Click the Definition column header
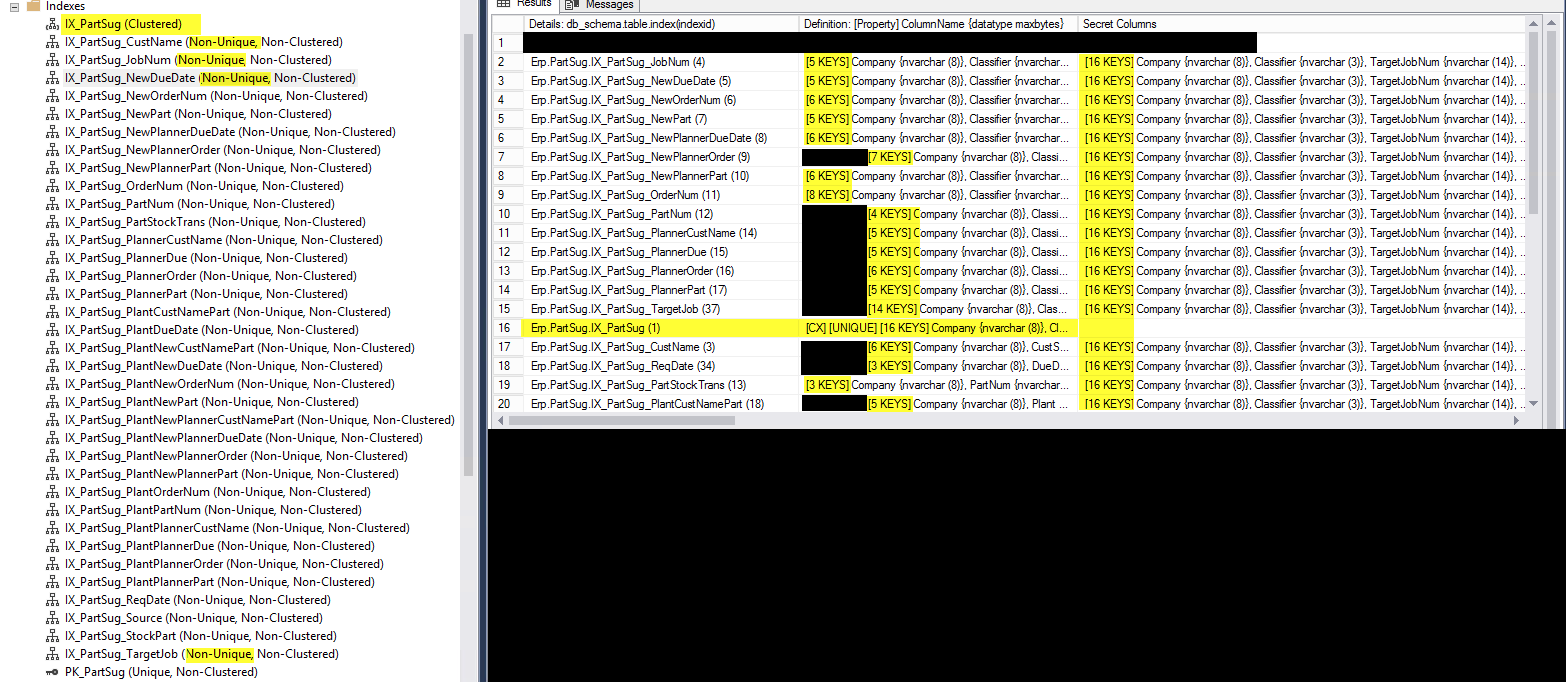 pyautogui.click(x=938, y=23)
